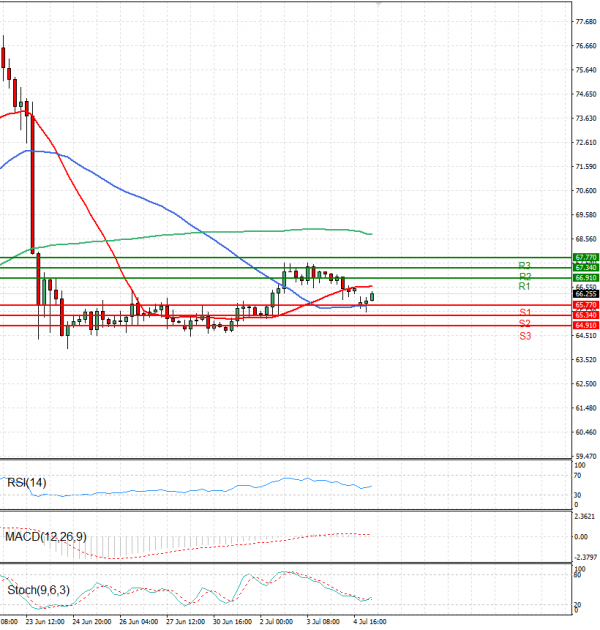
Task: Click the 4 Jul 16:00 time label
Action: click(370, 622)
